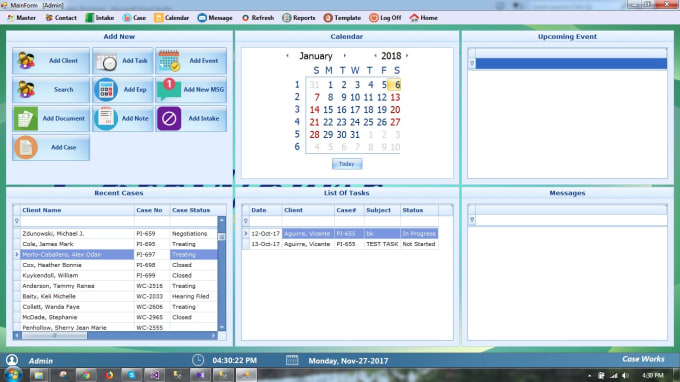Open the Message menu item
This screenshot has height=382, width=680.
215,18
